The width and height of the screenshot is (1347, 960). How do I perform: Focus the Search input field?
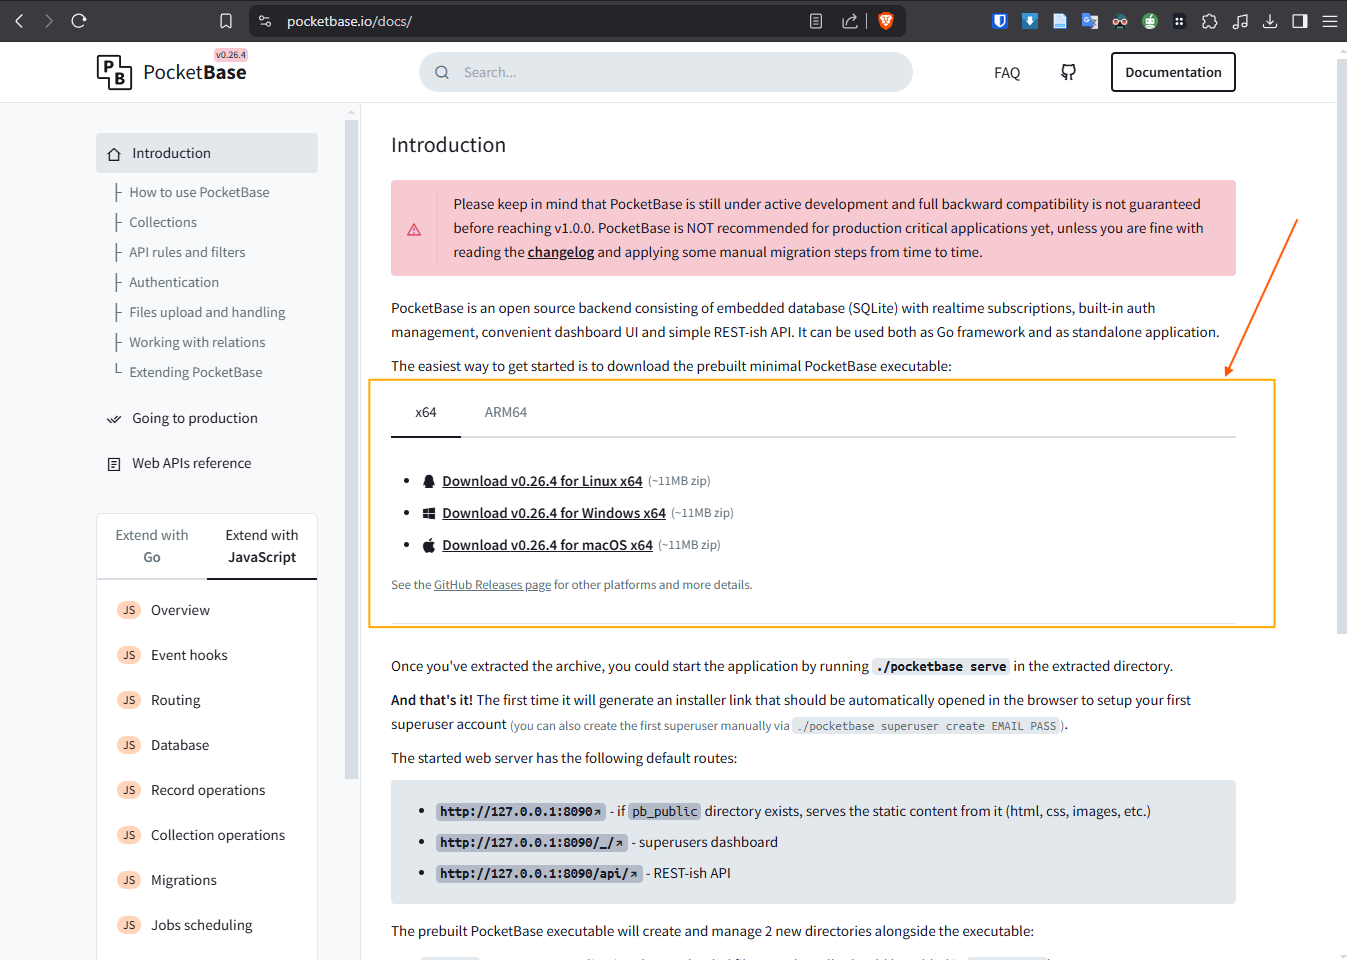[666, 72]
